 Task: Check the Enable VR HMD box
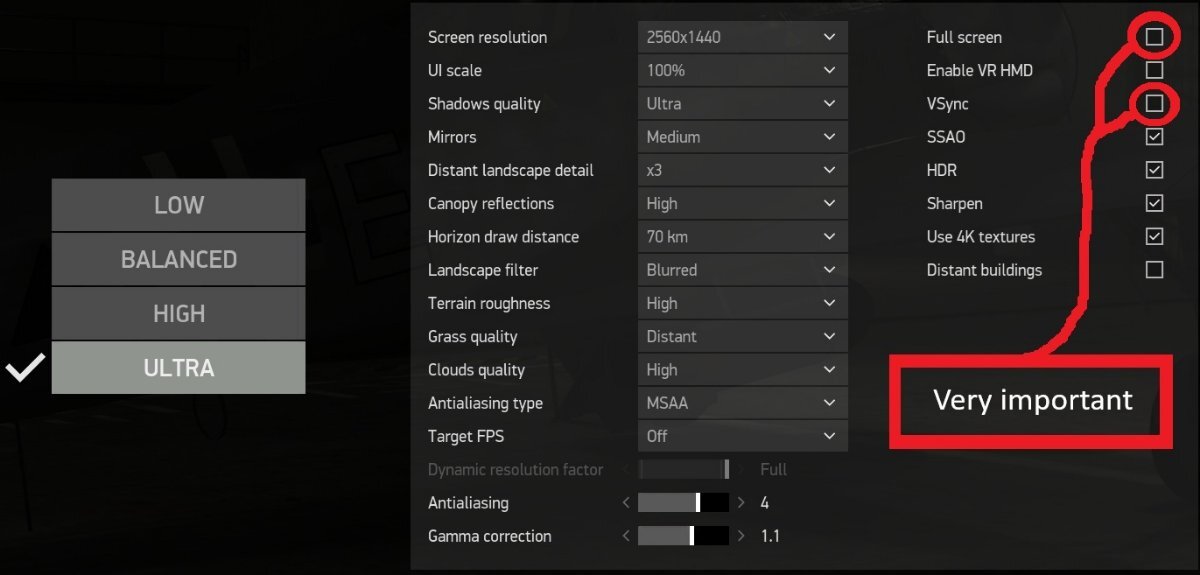pyautogui.click(x=1154, y=70)
